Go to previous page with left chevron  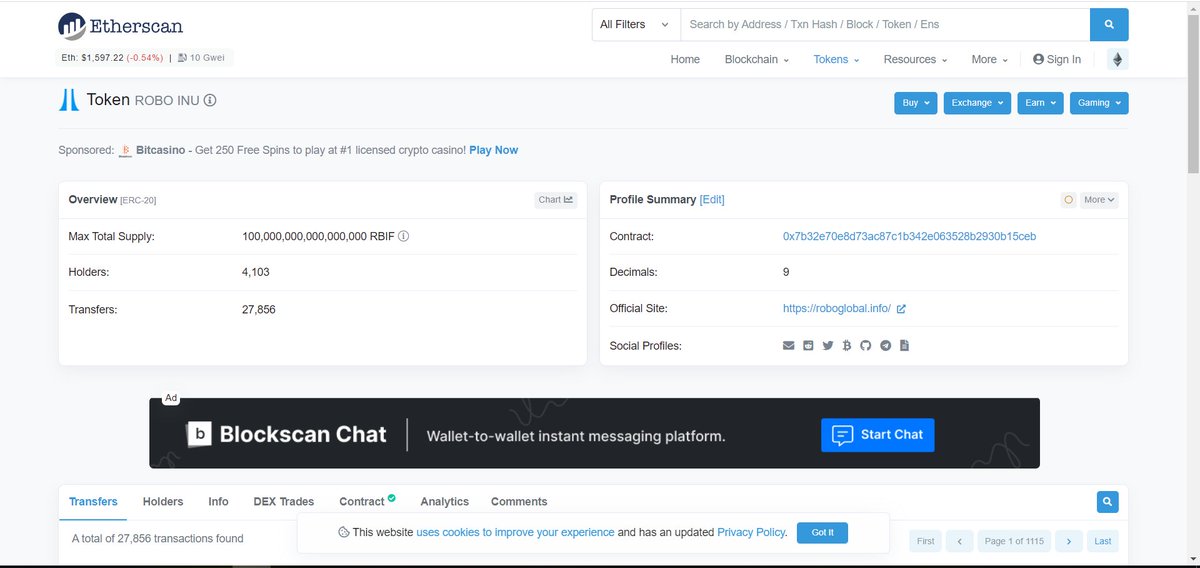point(958,541)
